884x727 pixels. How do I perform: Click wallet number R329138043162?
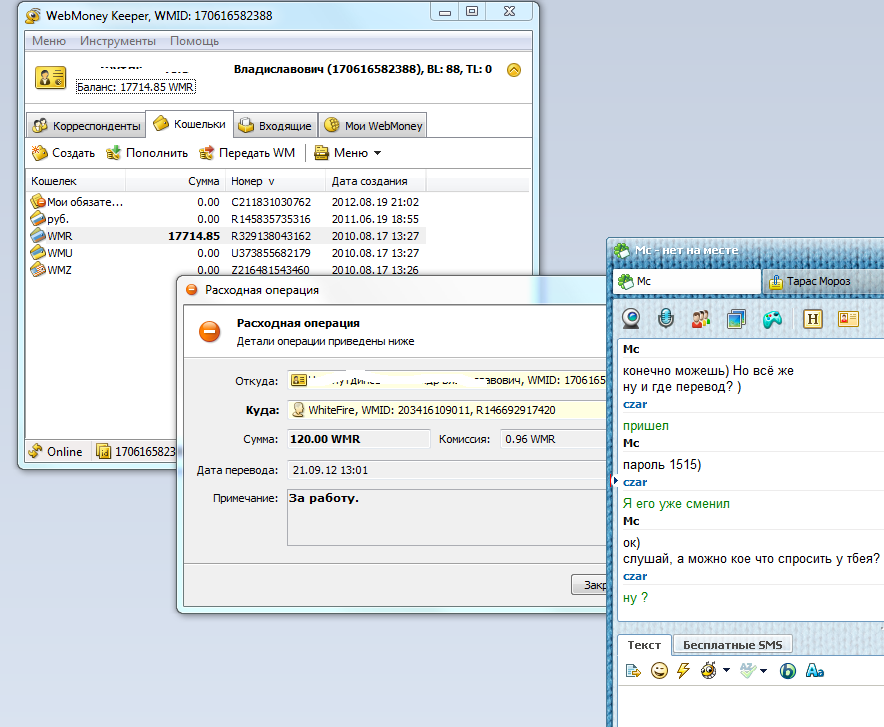pyautogui.click(x=271, y=236)
